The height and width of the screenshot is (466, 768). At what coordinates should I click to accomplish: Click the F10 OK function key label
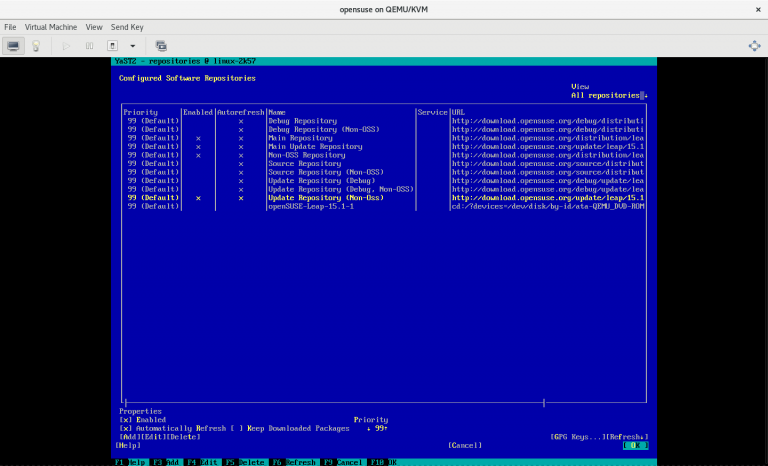click(383, 462)
